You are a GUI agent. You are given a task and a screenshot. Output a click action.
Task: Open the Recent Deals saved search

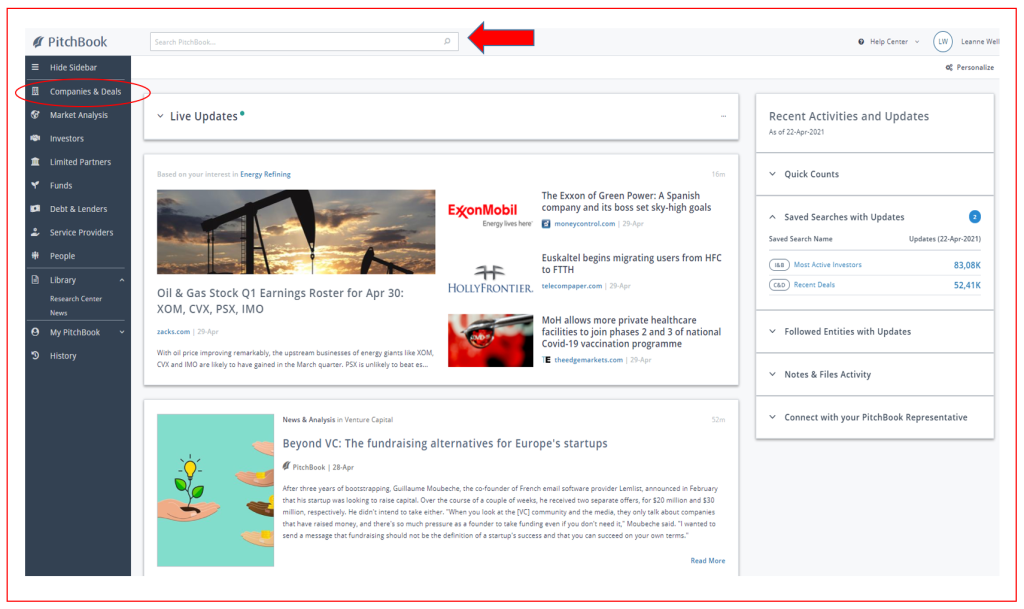coord(814,285)
